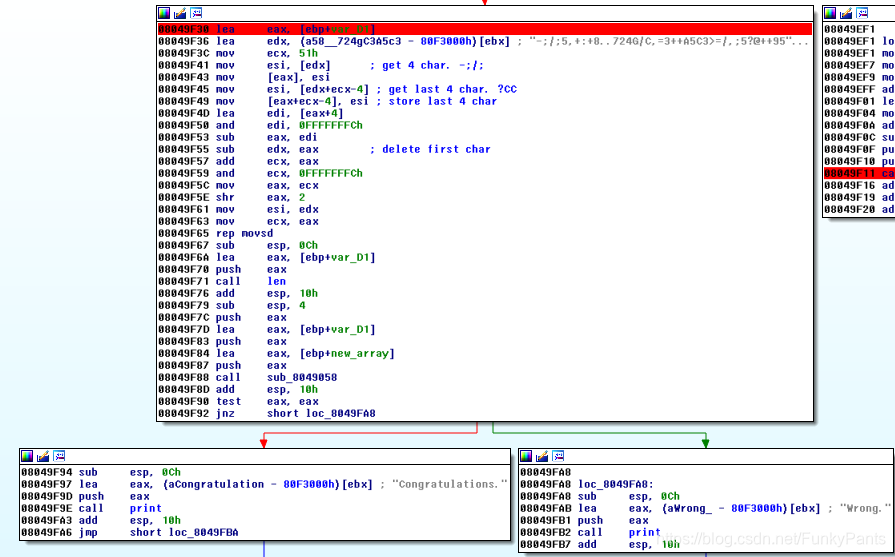Click edit icon in block 08049EF1

pos(846,13)
